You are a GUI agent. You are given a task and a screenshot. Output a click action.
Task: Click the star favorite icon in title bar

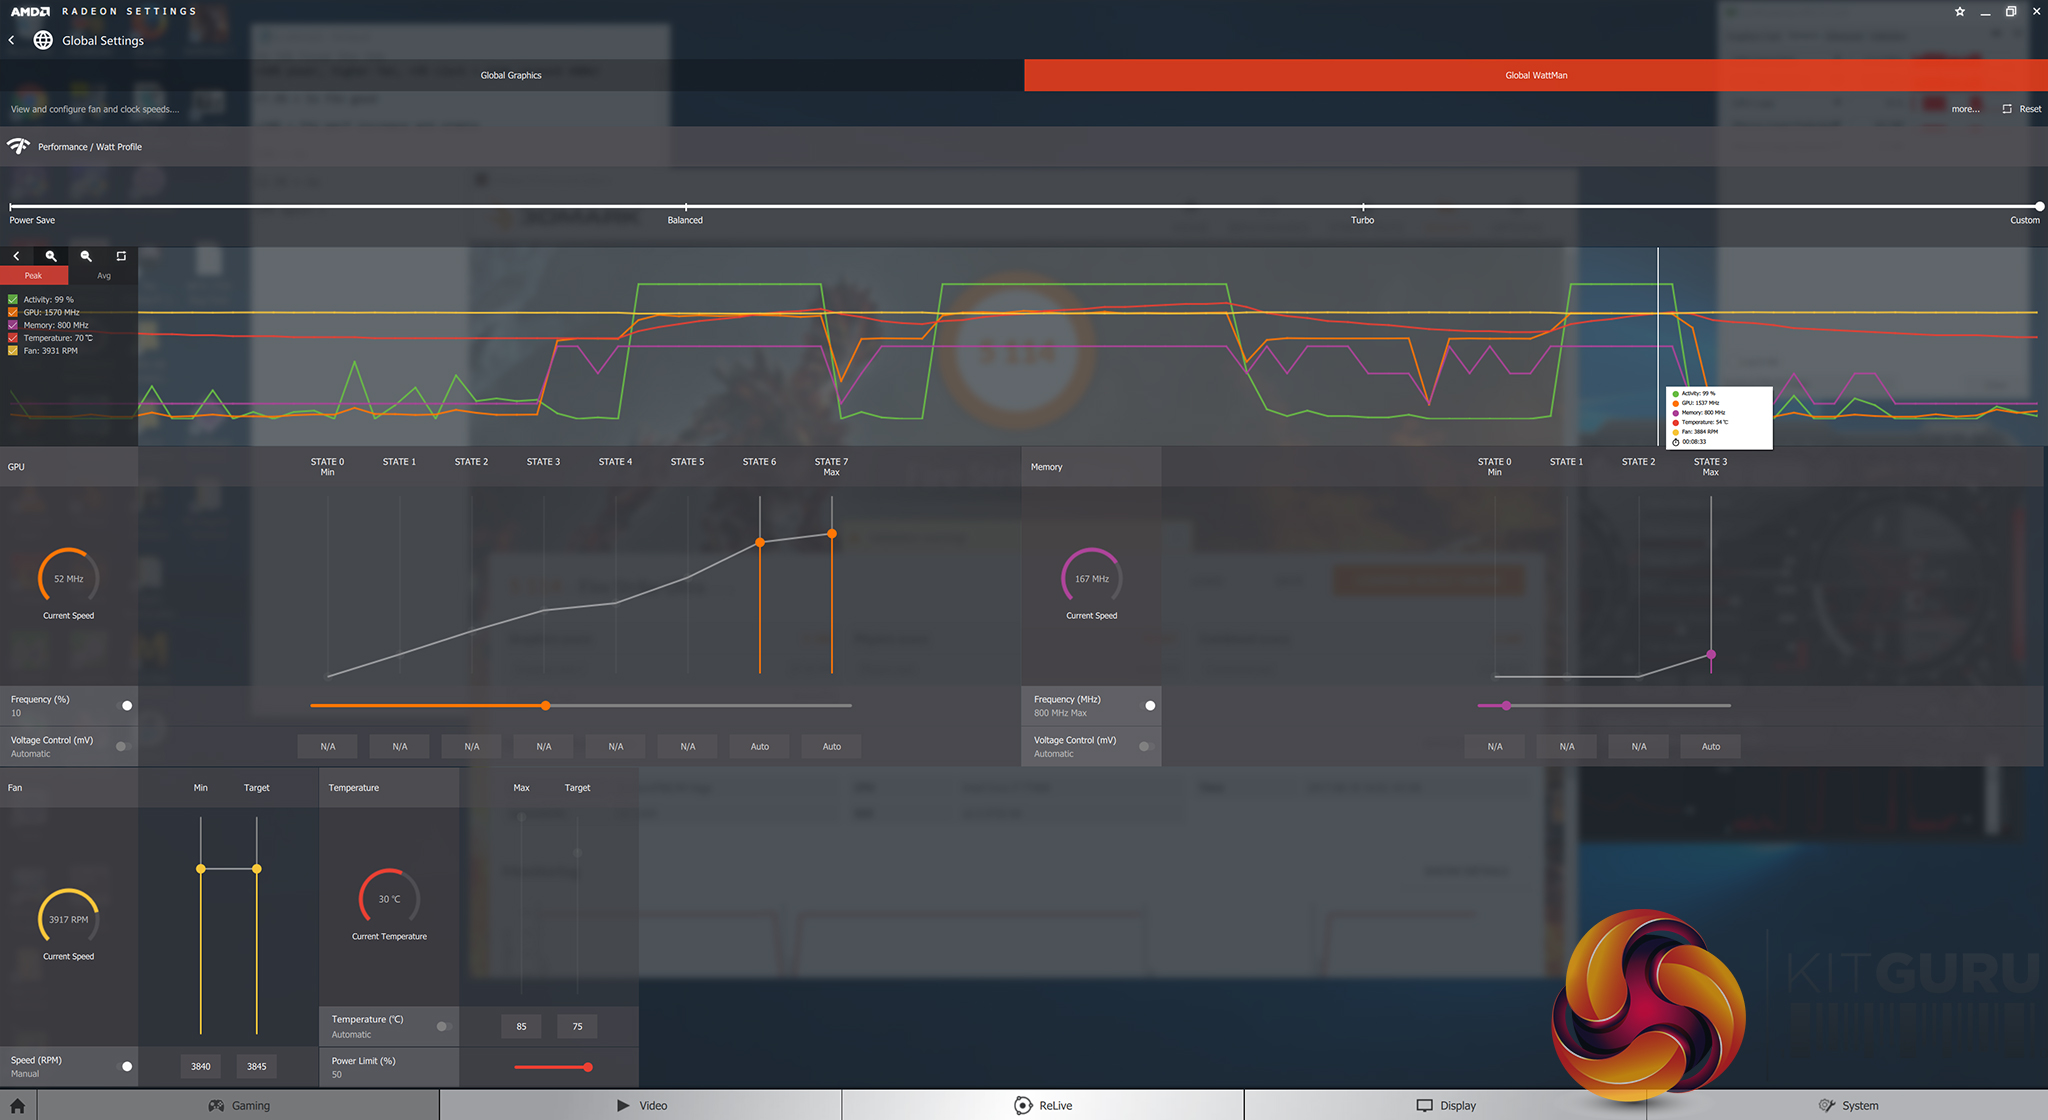point(1960,11)
